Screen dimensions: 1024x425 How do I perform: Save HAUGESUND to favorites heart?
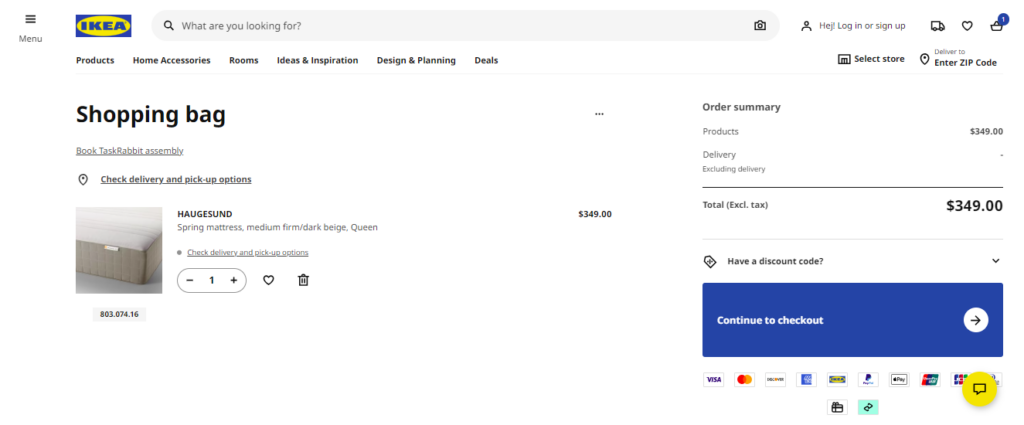pyautogui.click(x=268, y=280)
